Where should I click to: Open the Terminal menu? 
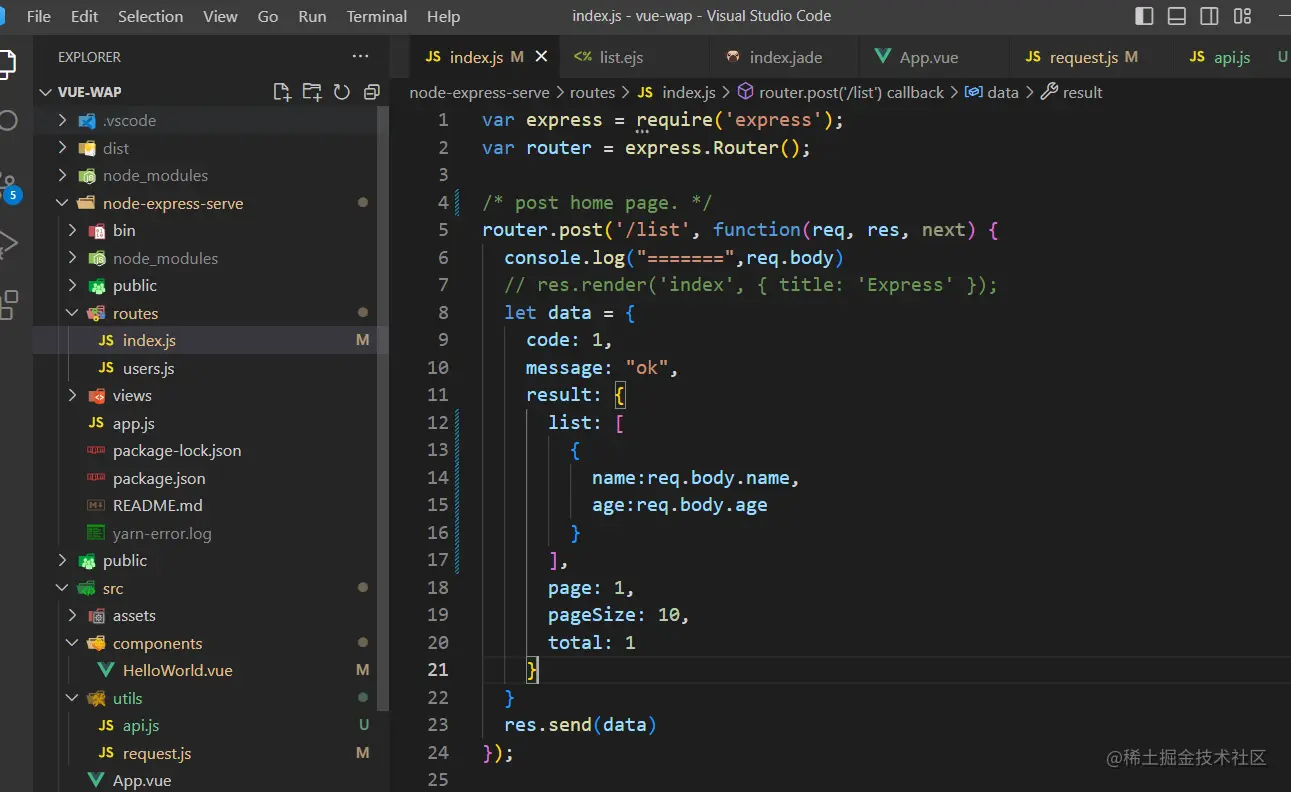tap(377, 17)
